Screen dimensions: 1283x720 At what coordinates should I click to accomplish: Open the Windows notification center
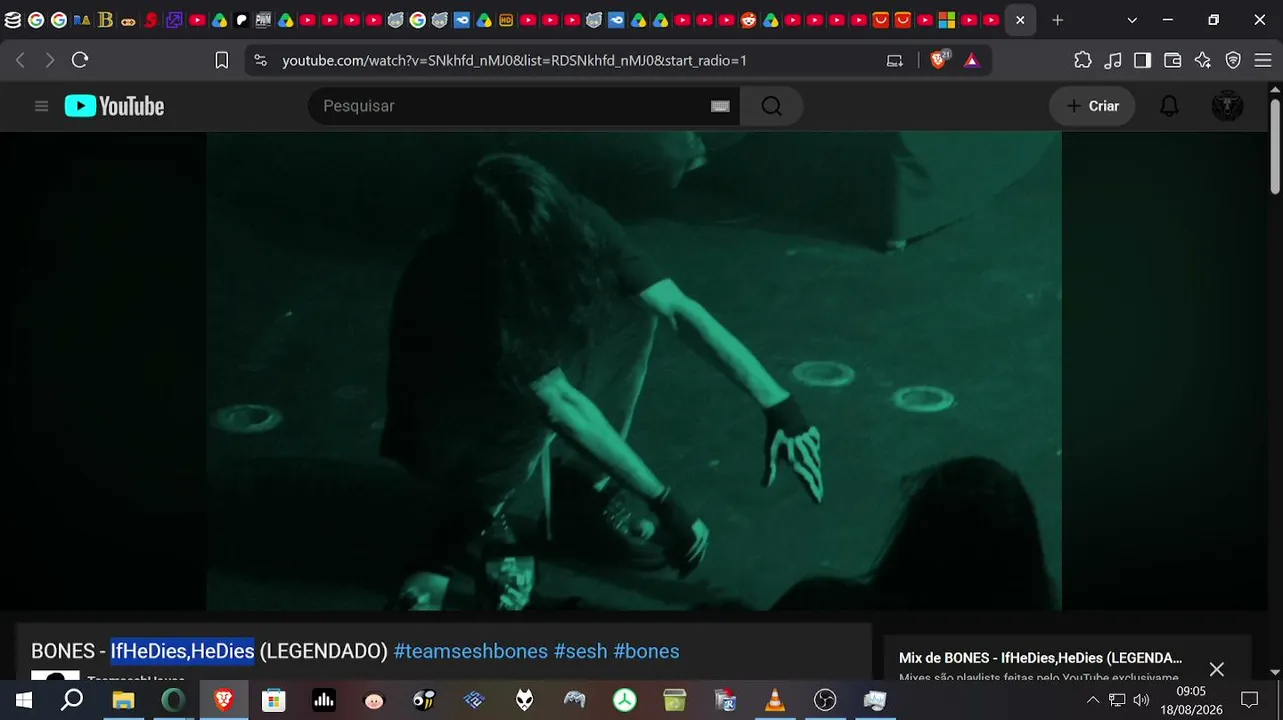click(1249, 700)
